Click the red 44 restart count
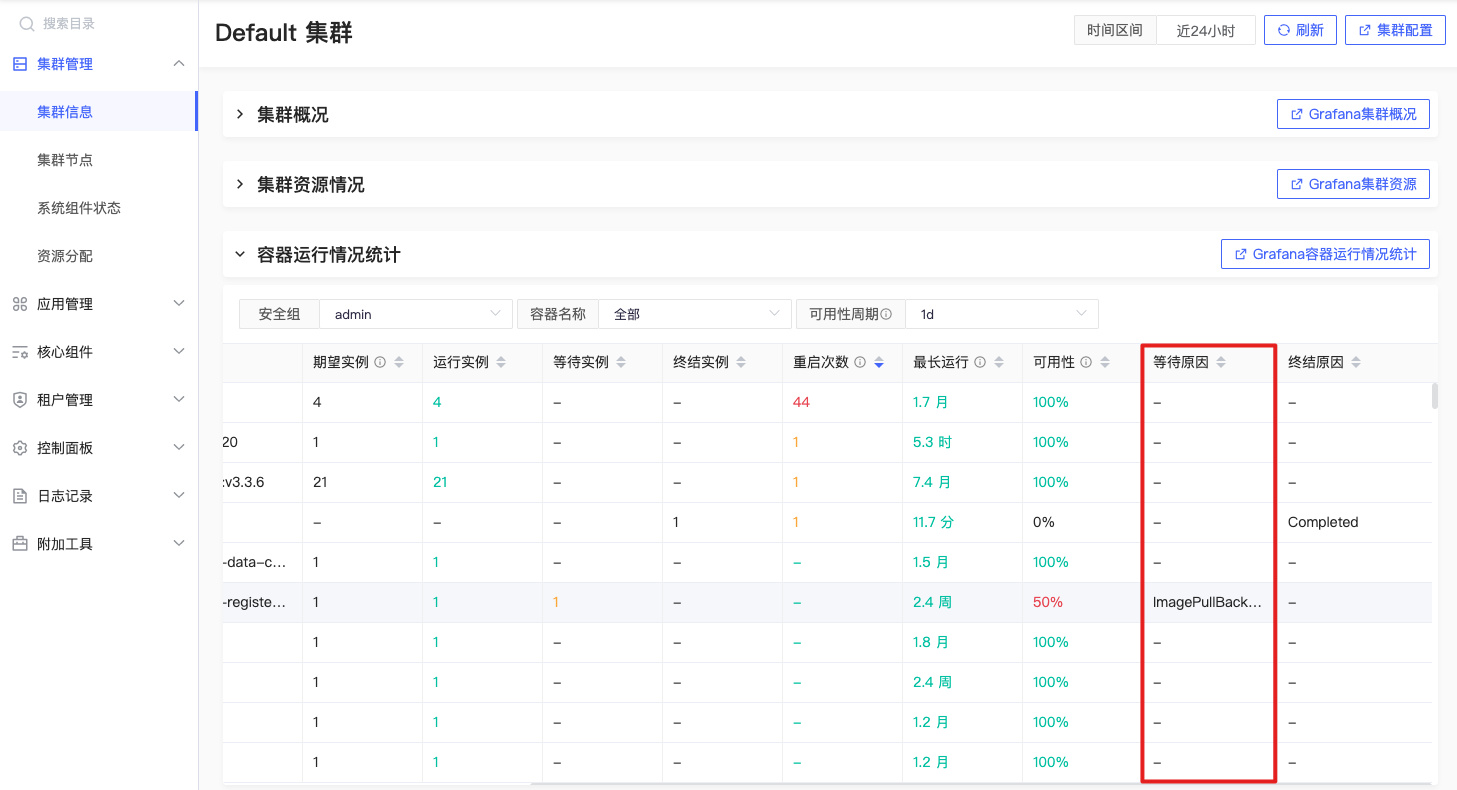 coord(801,402)
